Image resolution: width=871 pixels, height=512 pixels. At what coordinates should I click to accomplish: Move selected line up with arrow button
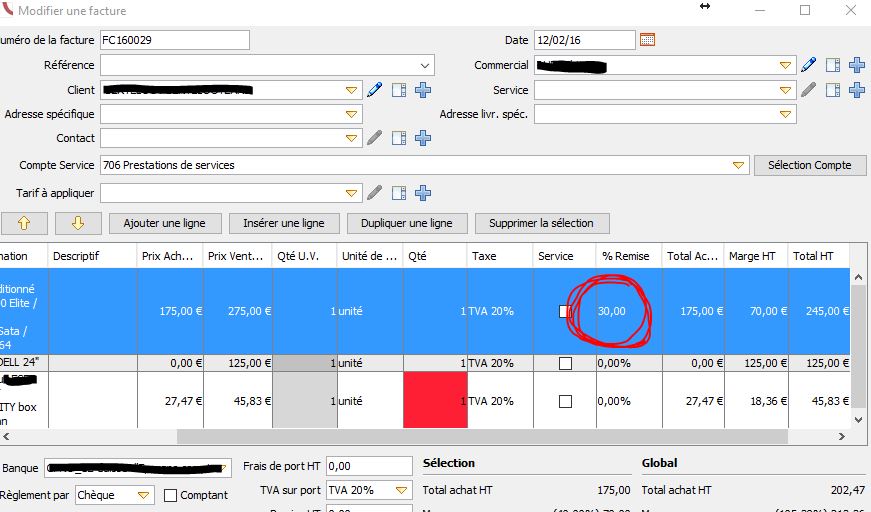[24, 223]
